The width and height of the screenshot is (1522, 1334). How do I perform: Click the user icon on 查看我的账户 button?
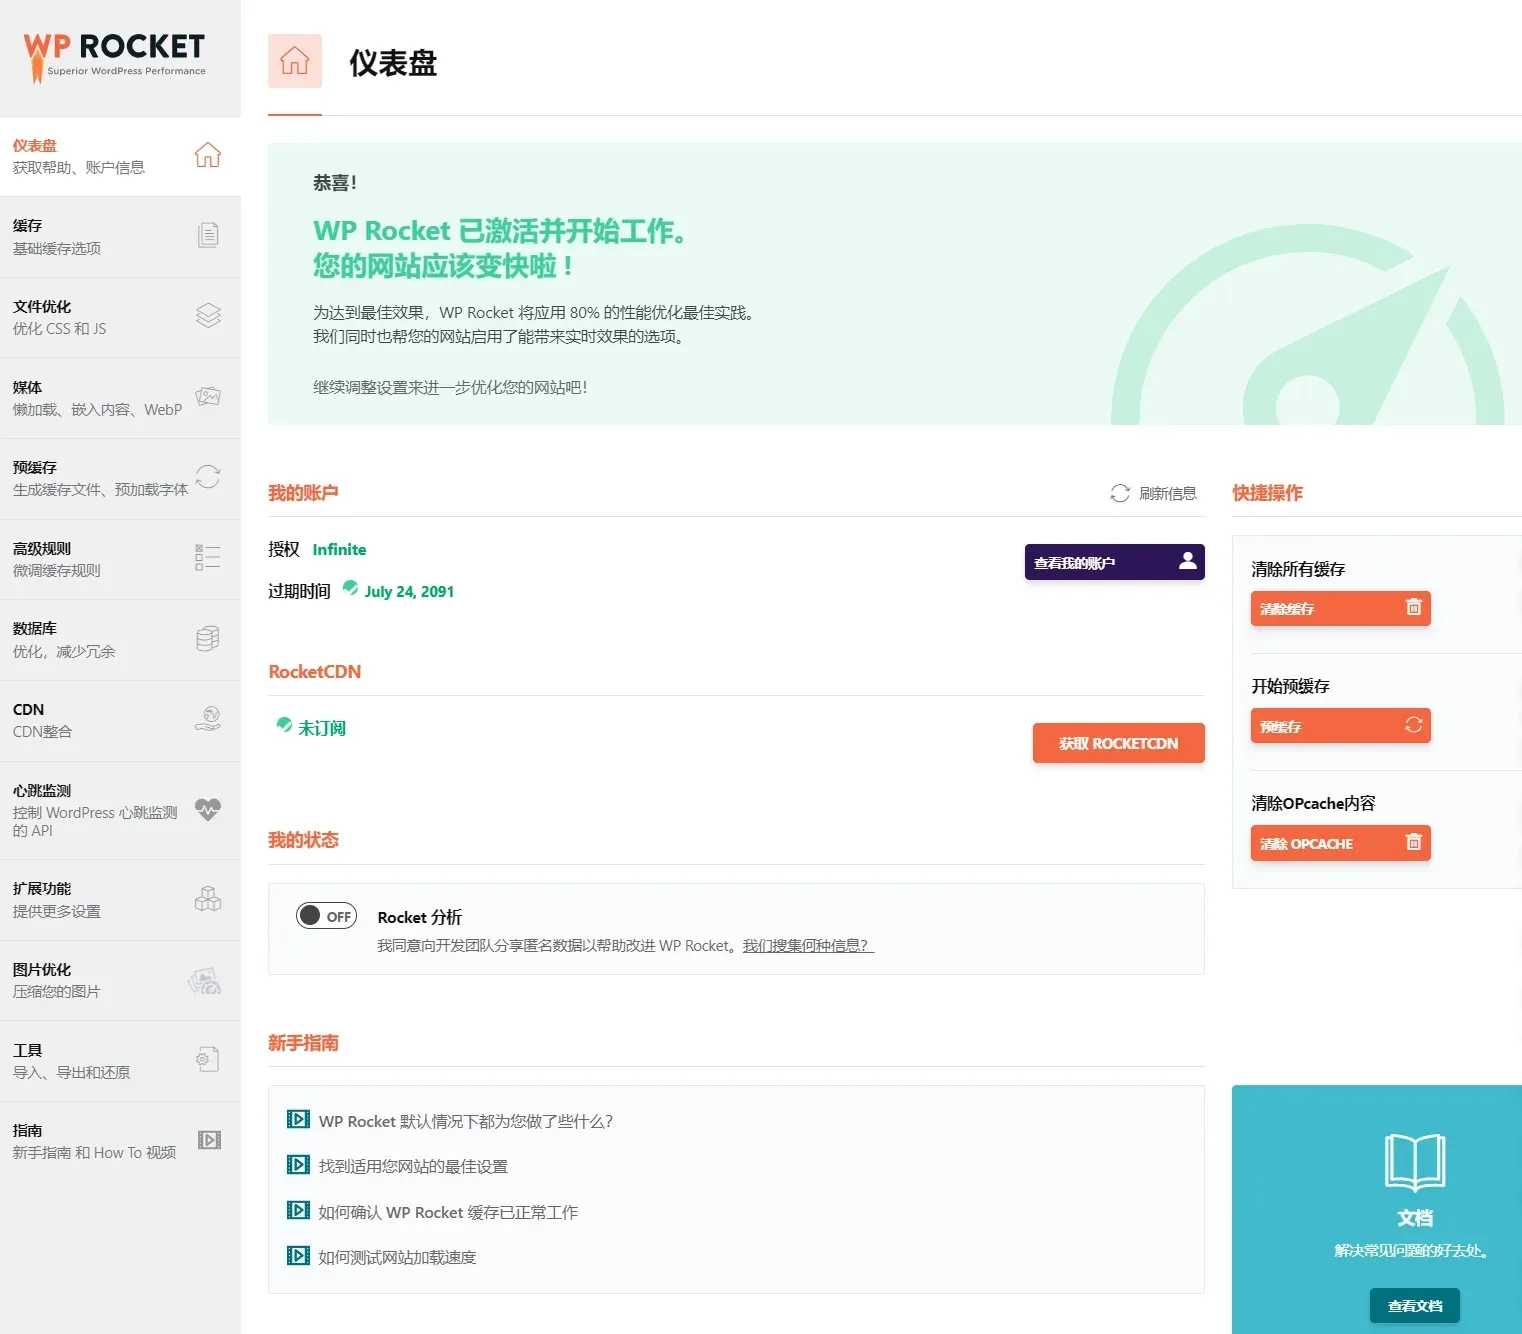click(x=1188, y=561)
